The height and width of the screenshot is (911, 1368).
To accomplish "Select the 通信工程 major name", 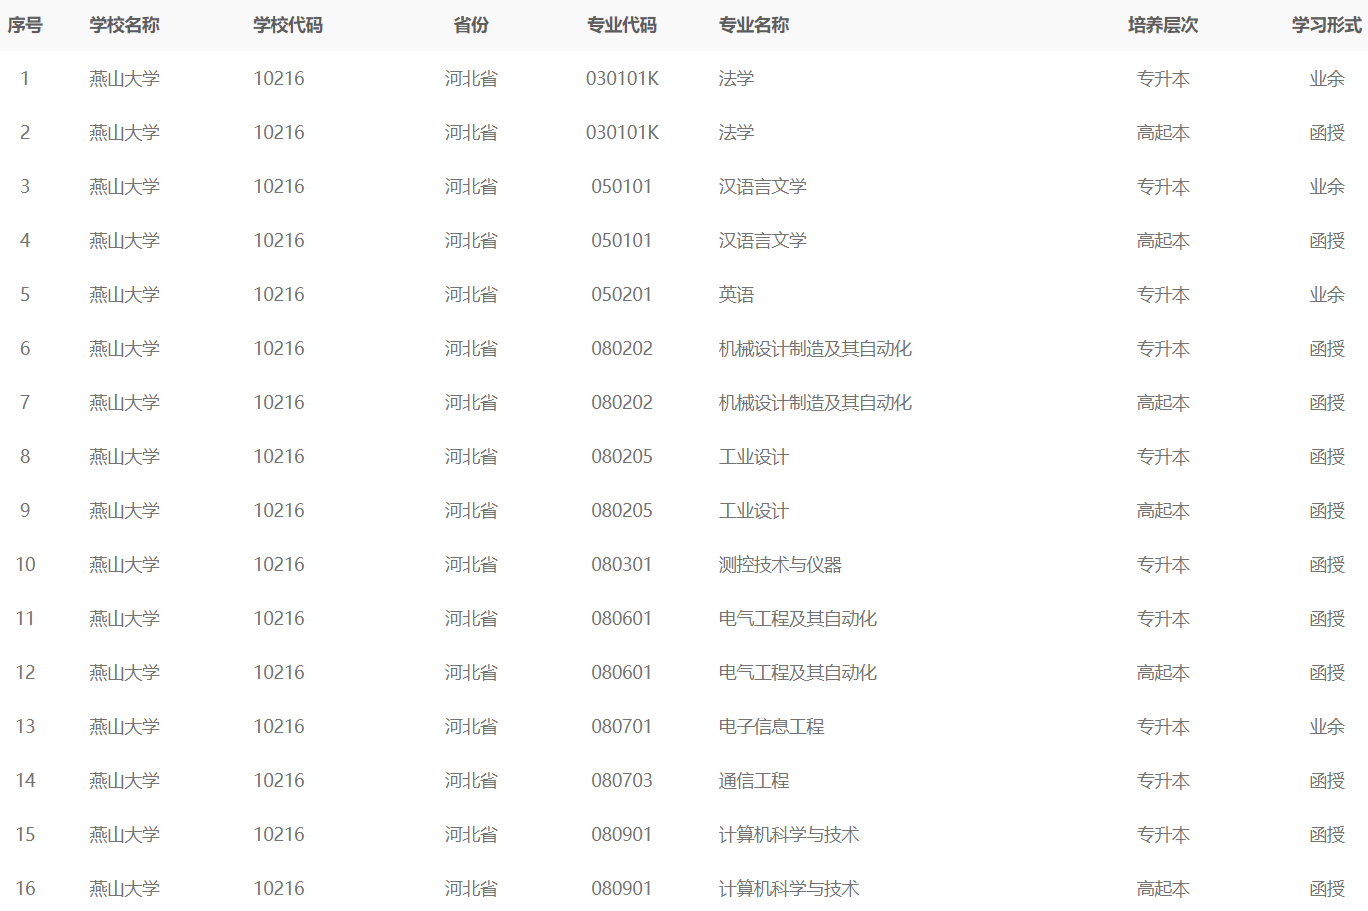I will (x=754, y=781).
